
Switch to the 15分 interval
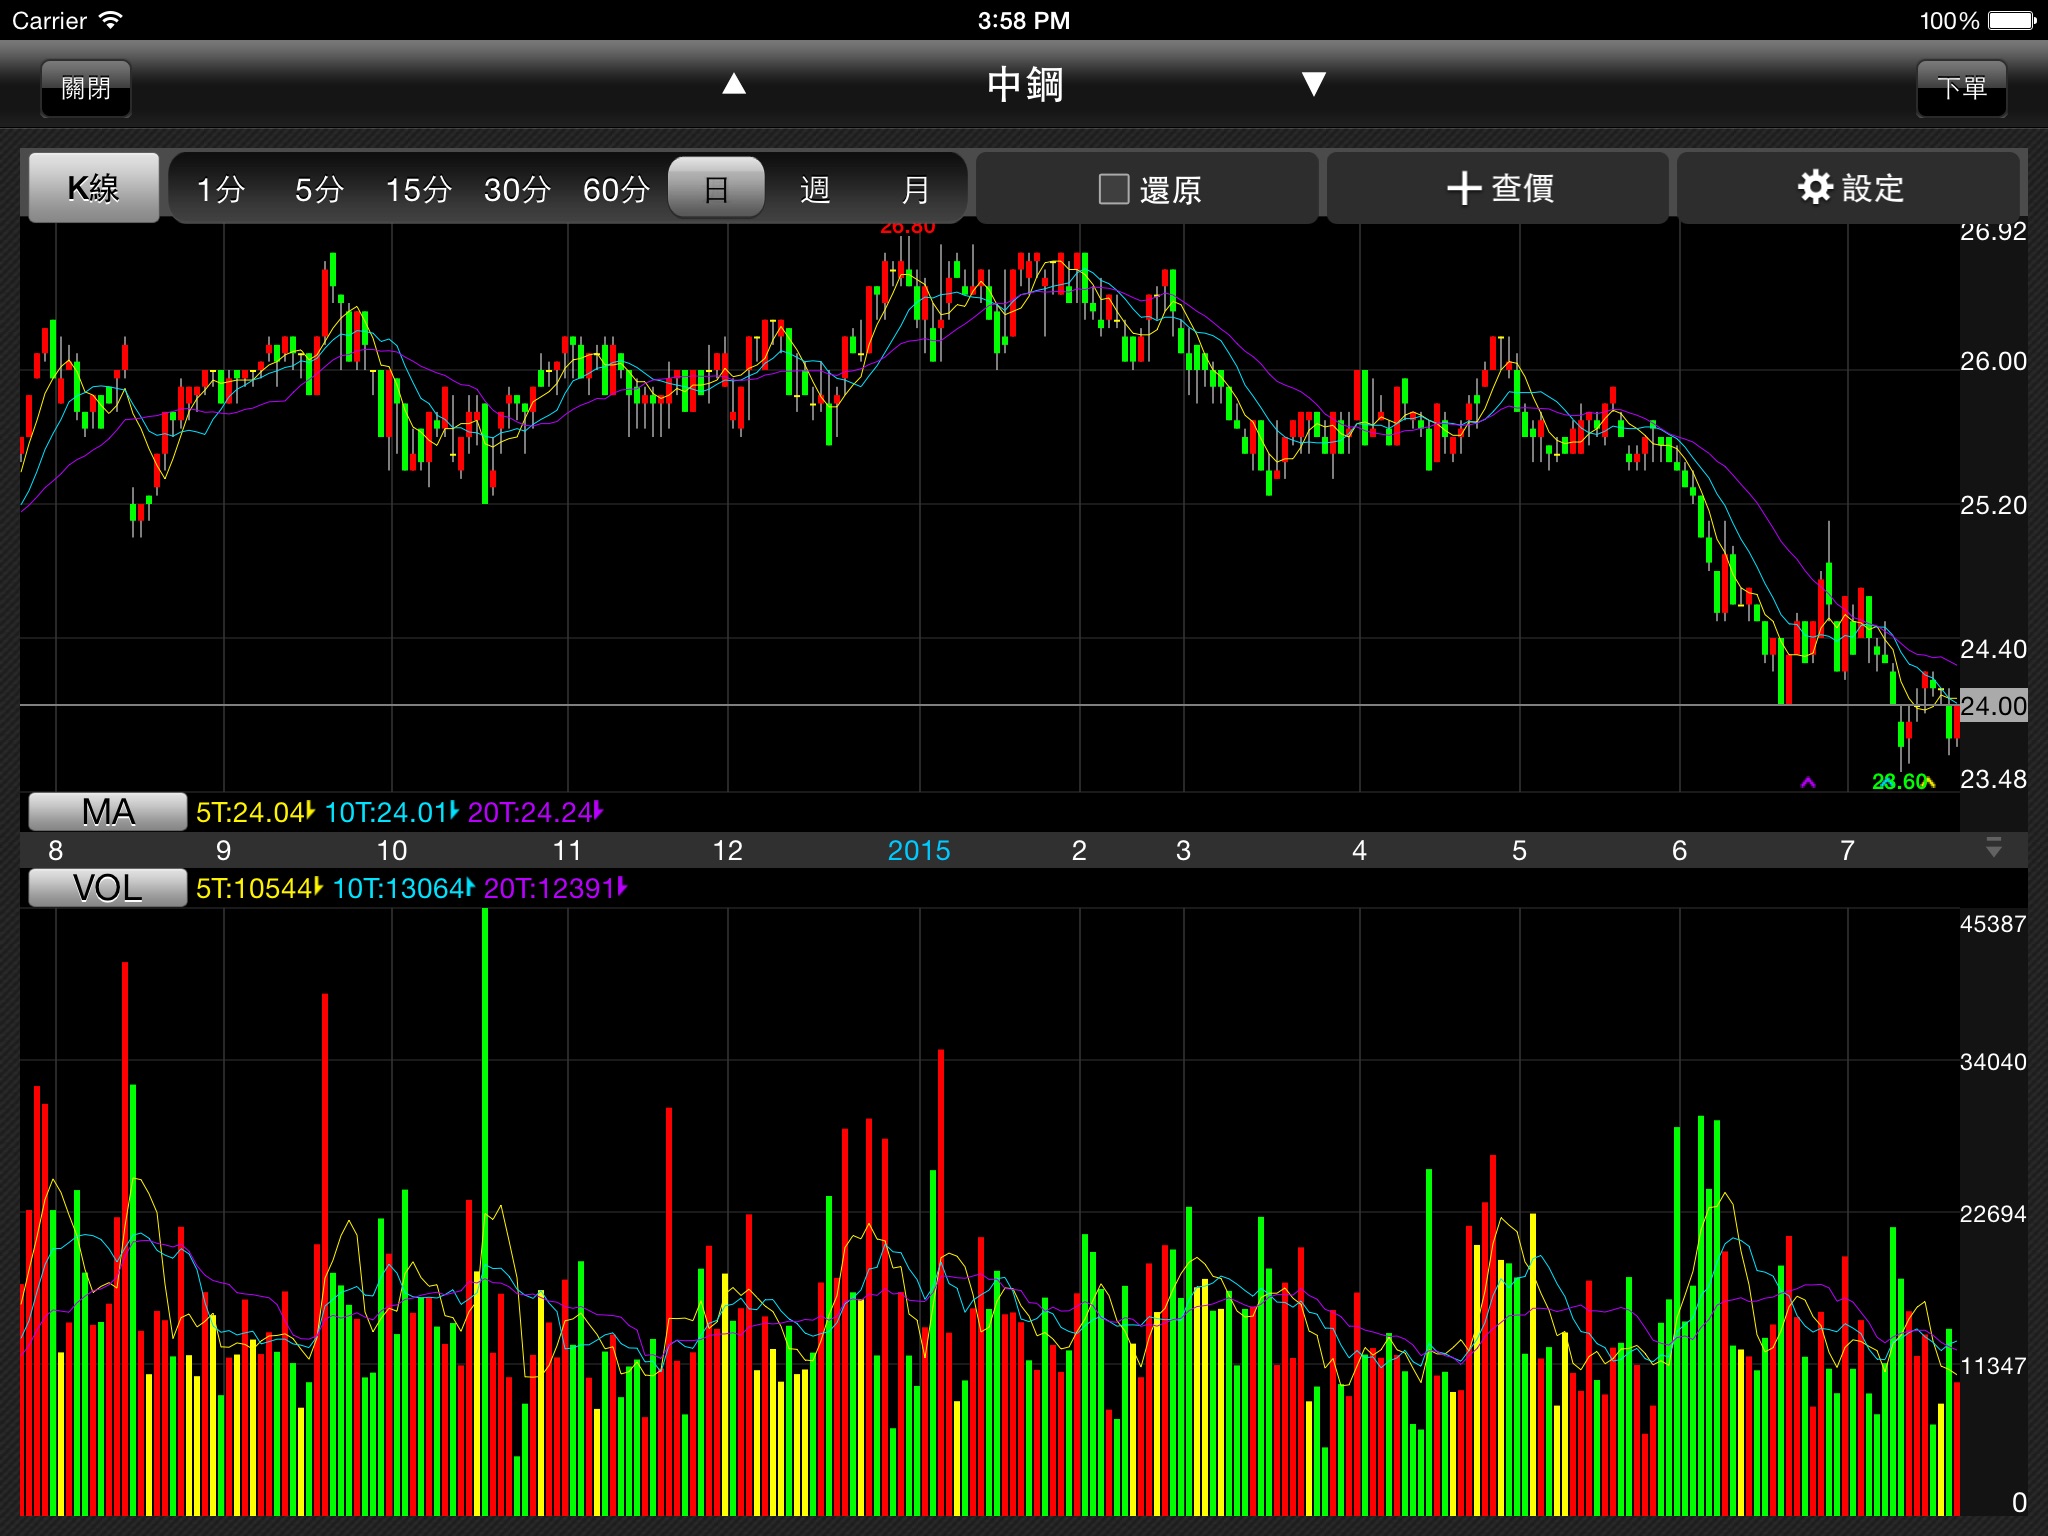click(x=418, y=188)
